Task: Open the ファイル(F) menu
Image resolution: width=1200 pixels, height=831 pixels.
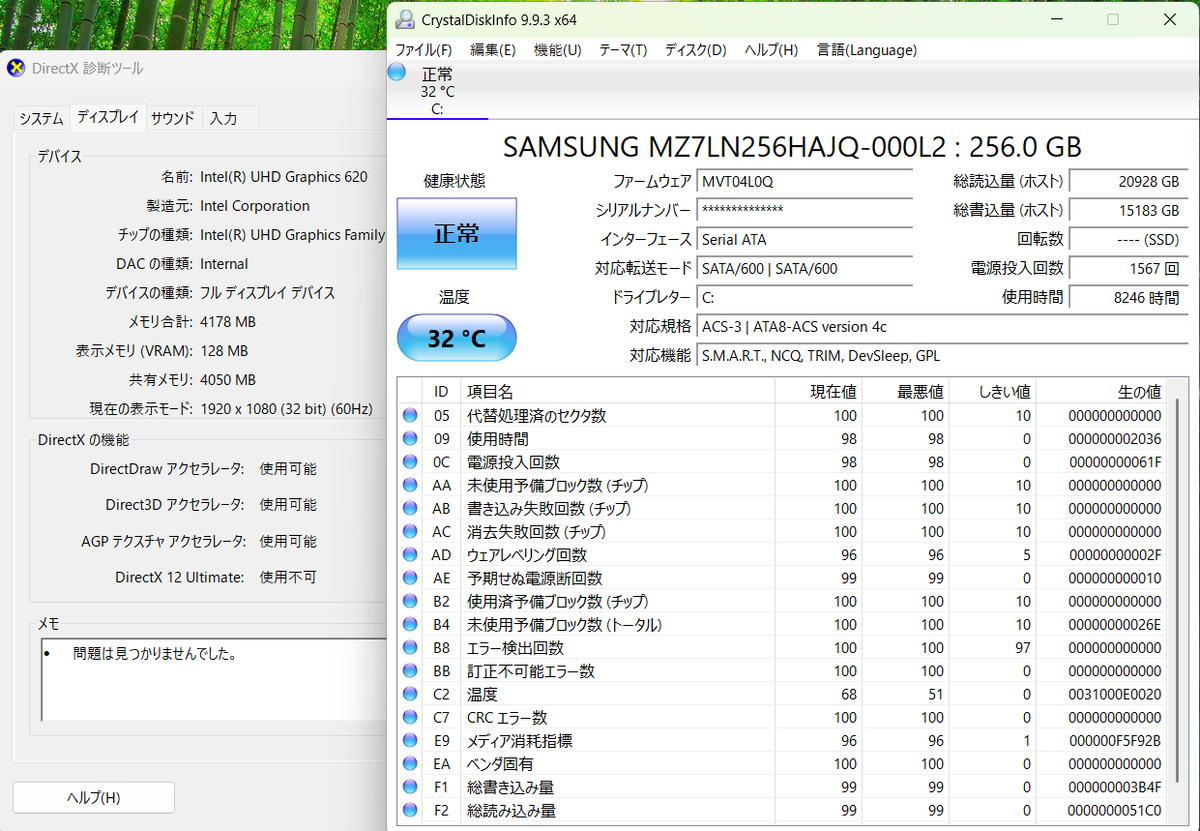Action: point(423,49)
